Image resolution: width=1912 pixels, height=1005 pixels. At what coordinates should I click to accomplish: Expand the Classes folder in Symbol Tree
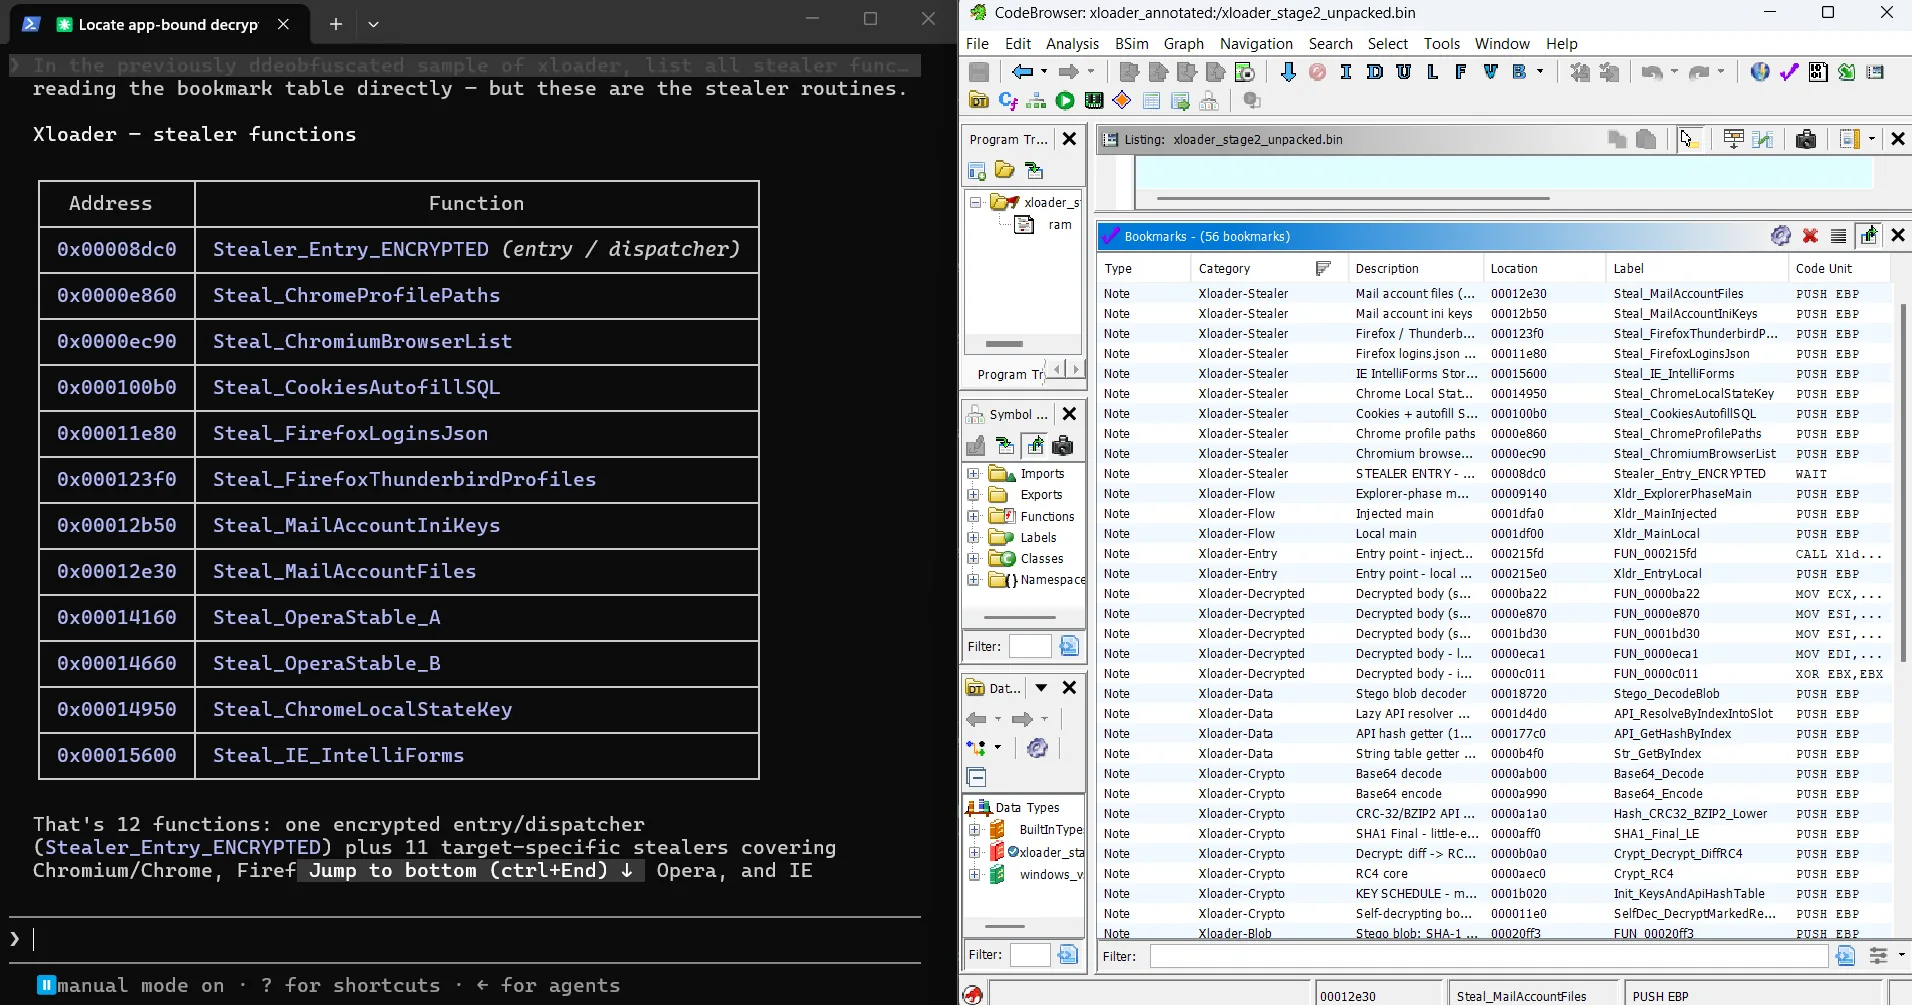click(x=973, y=558)
